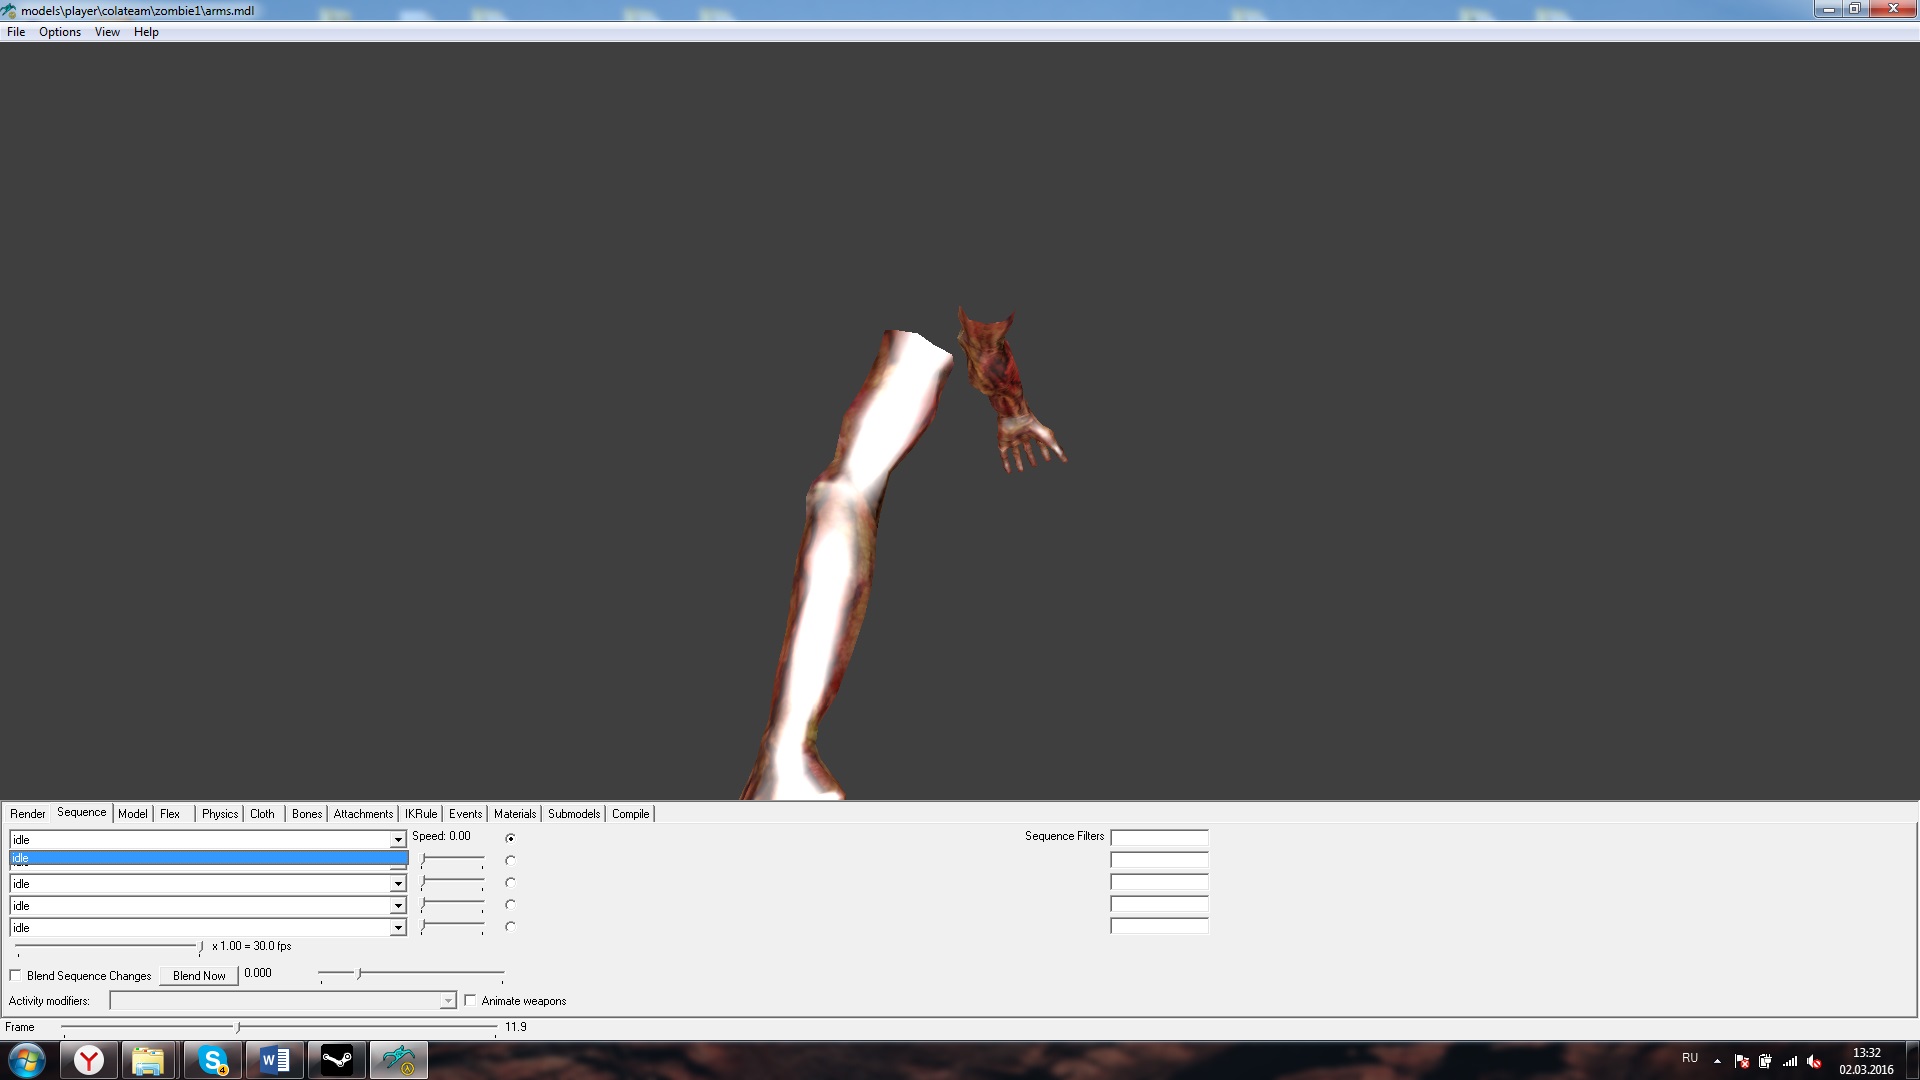
Task: Click the Sequence tab
Action: [x=81, y=812]
